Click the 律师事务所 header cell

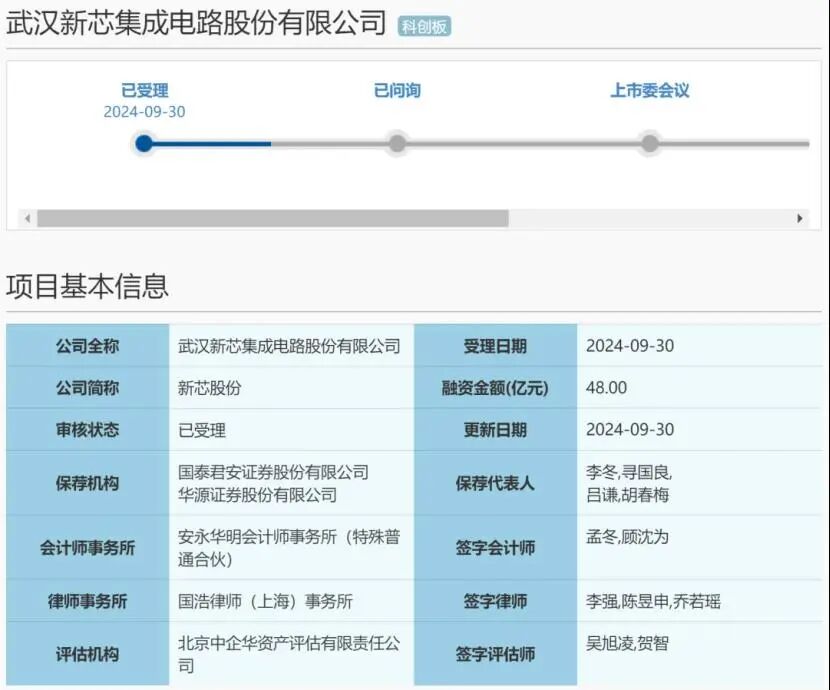tap(87, 601)
